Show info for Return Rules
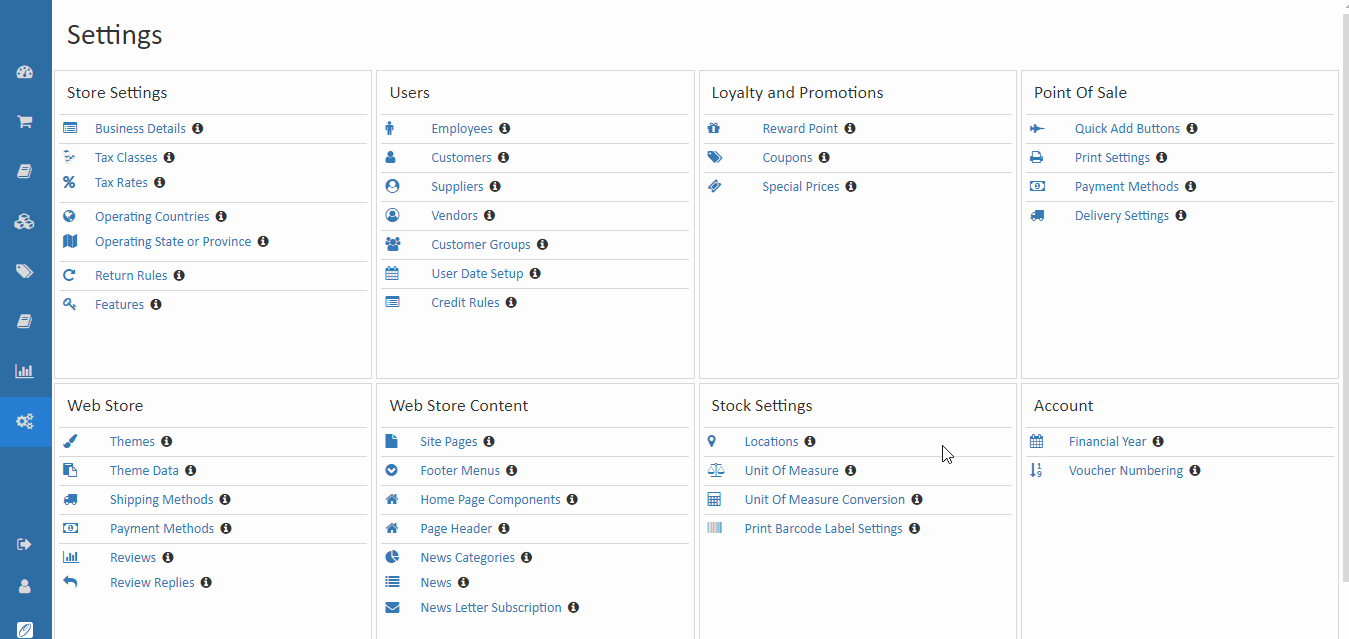The height and width of the screenshot is (639, 1349). coord(179,276)
